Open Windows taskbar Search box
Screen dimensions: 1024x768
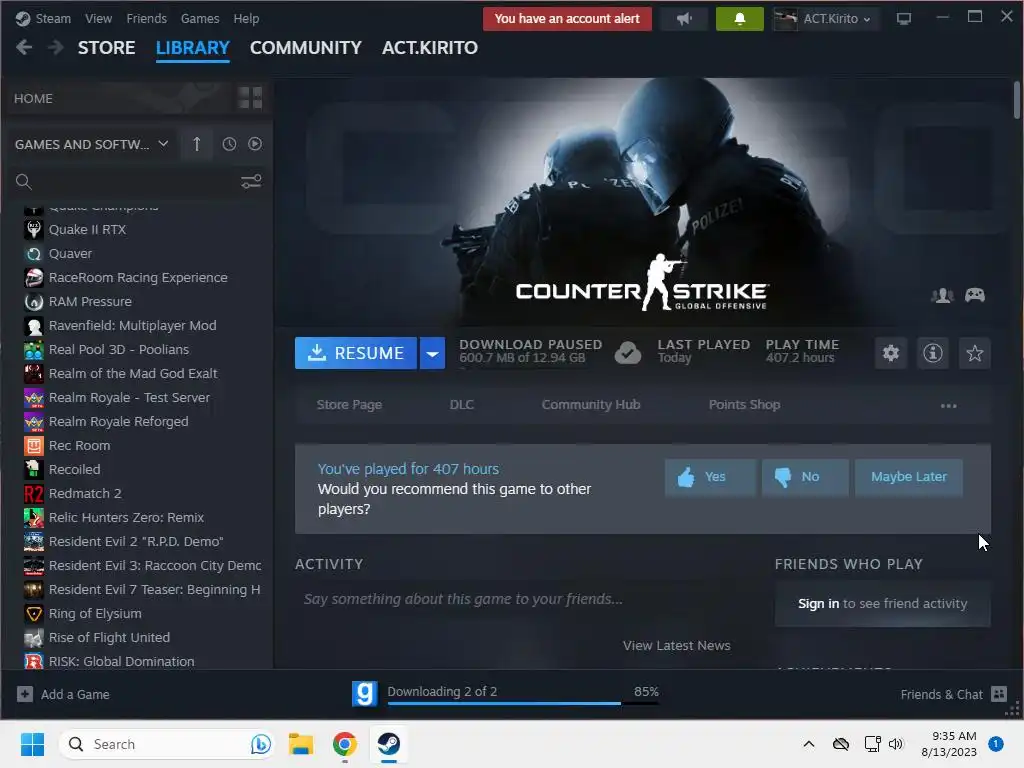[167, 744]
